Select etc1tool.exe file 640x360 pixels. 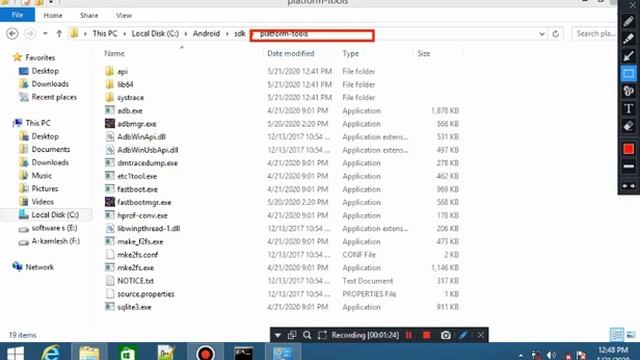(x=137, y=176)
